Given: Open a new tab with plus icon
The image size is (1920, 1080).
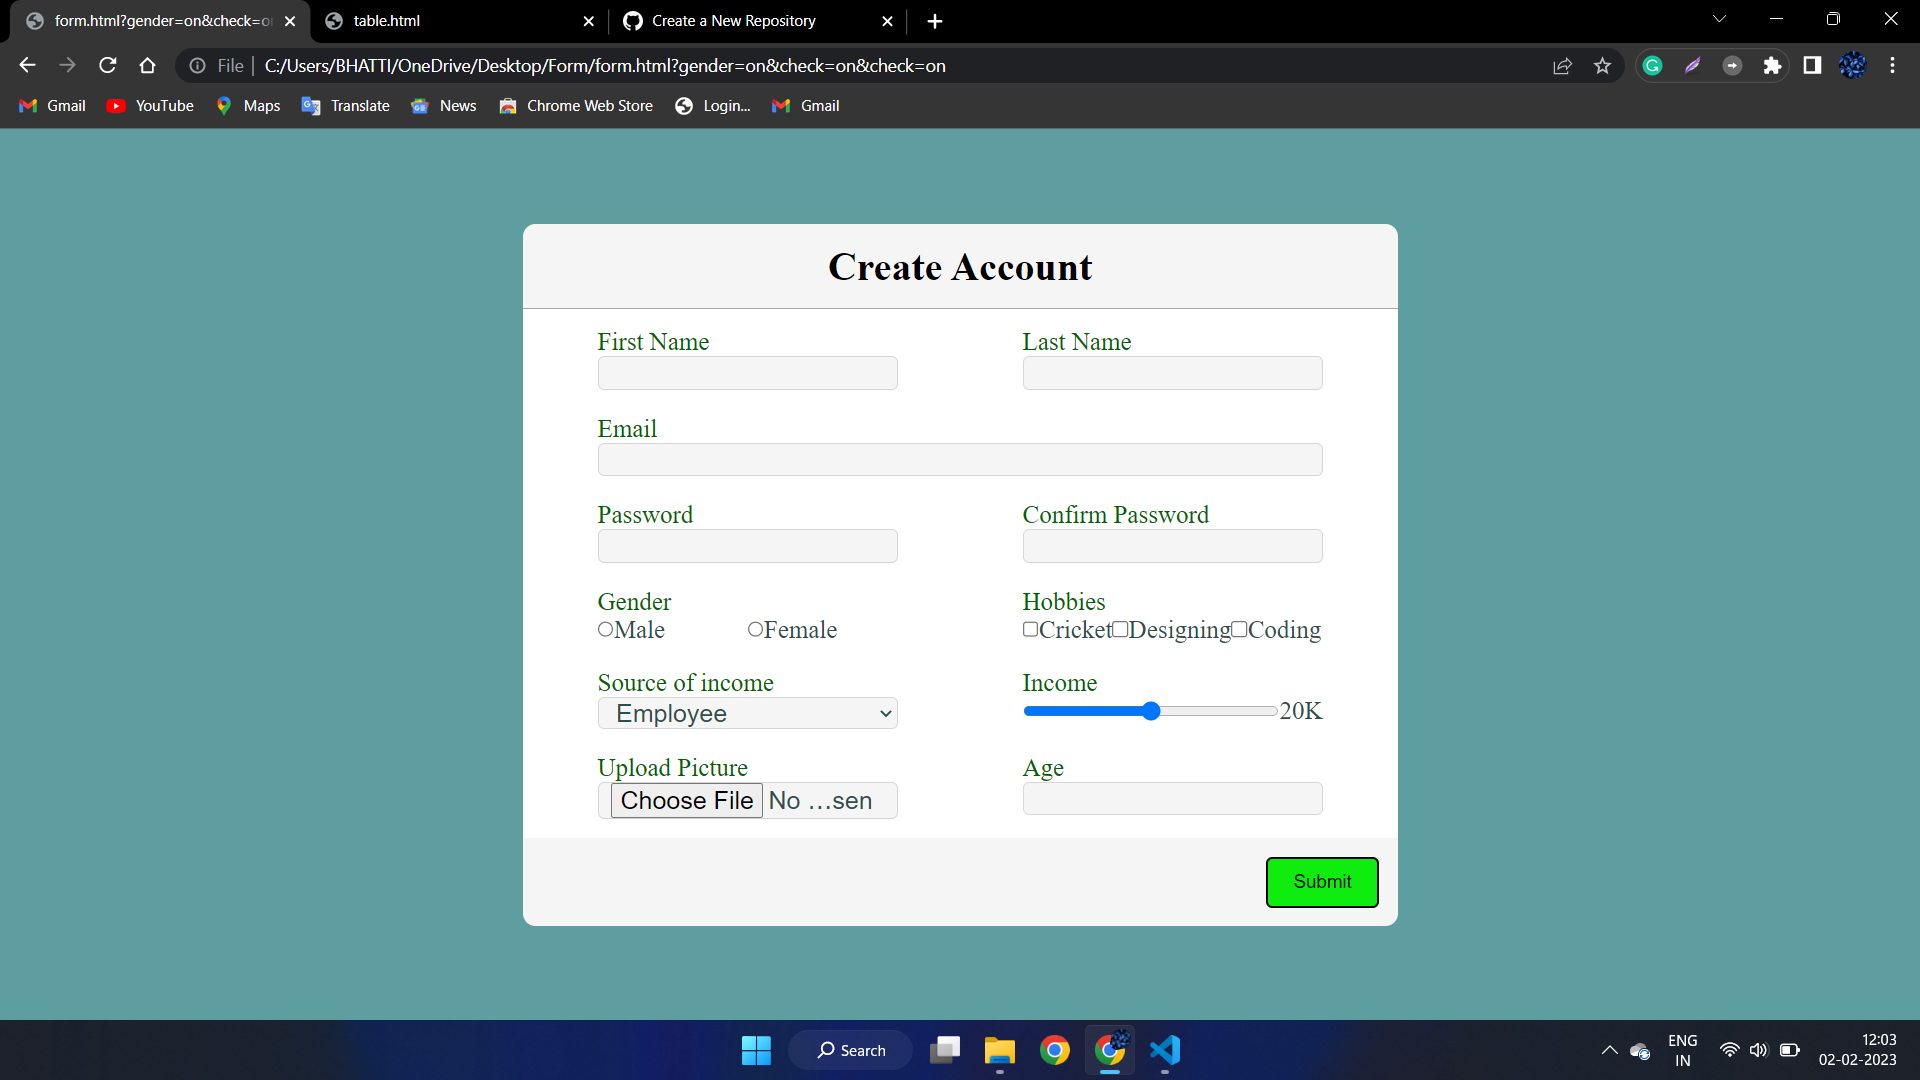Looking at the screenshot, I should point(935,21).
